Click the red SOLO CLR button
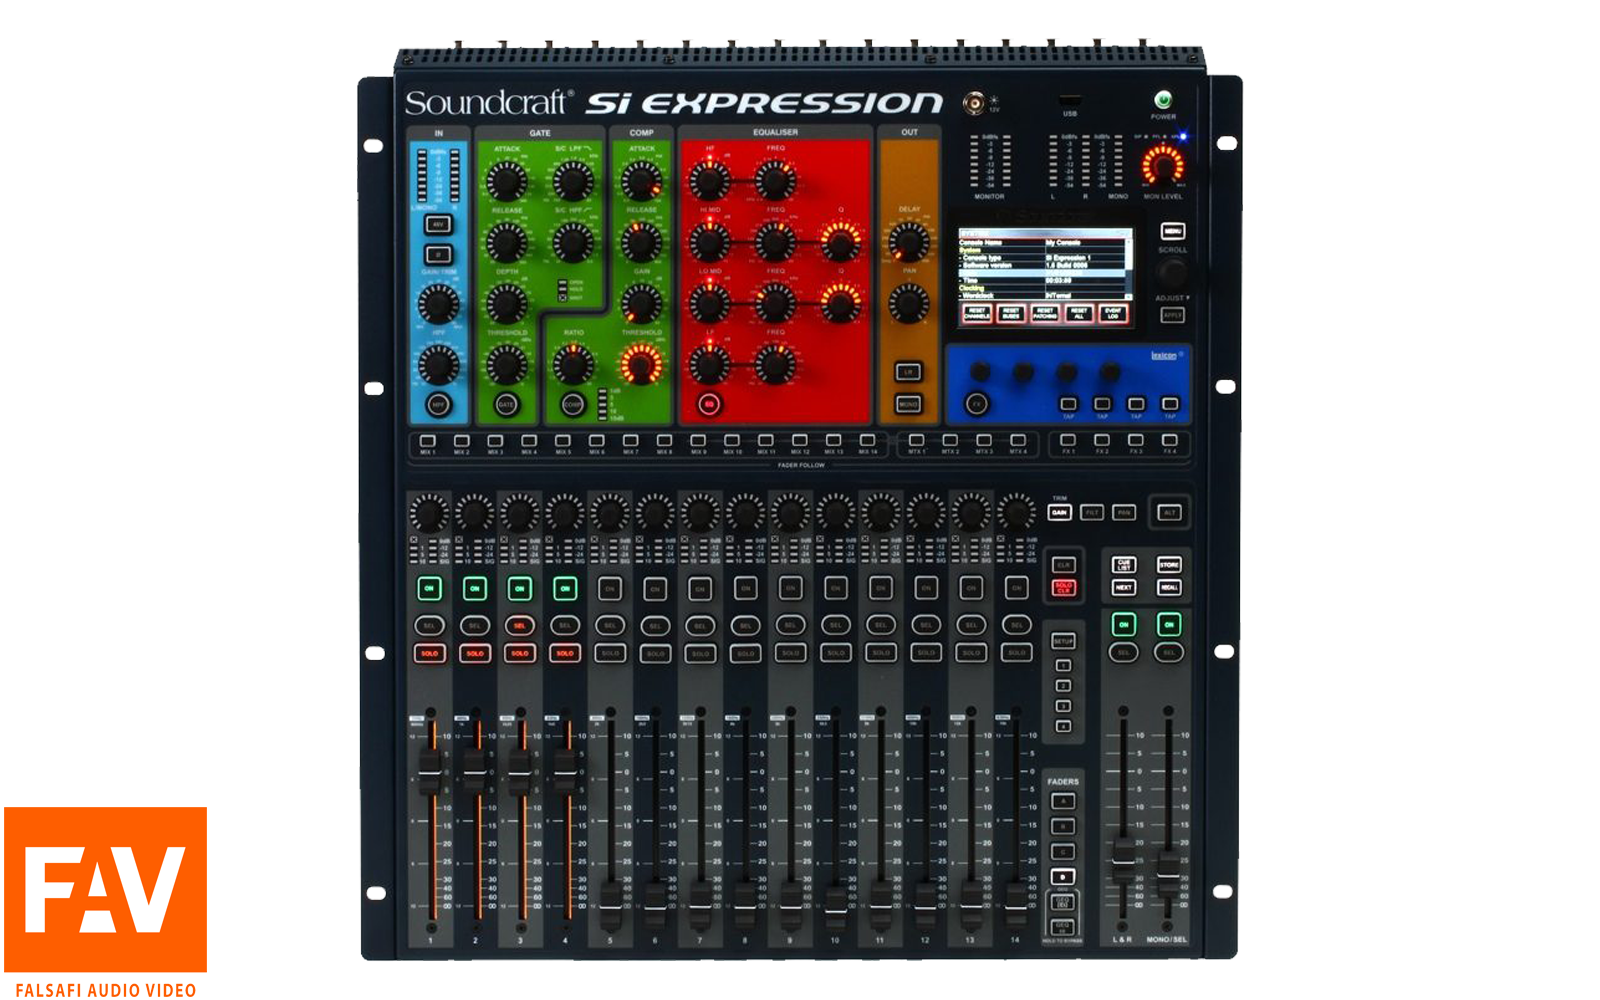 [x=1063, y=587]
